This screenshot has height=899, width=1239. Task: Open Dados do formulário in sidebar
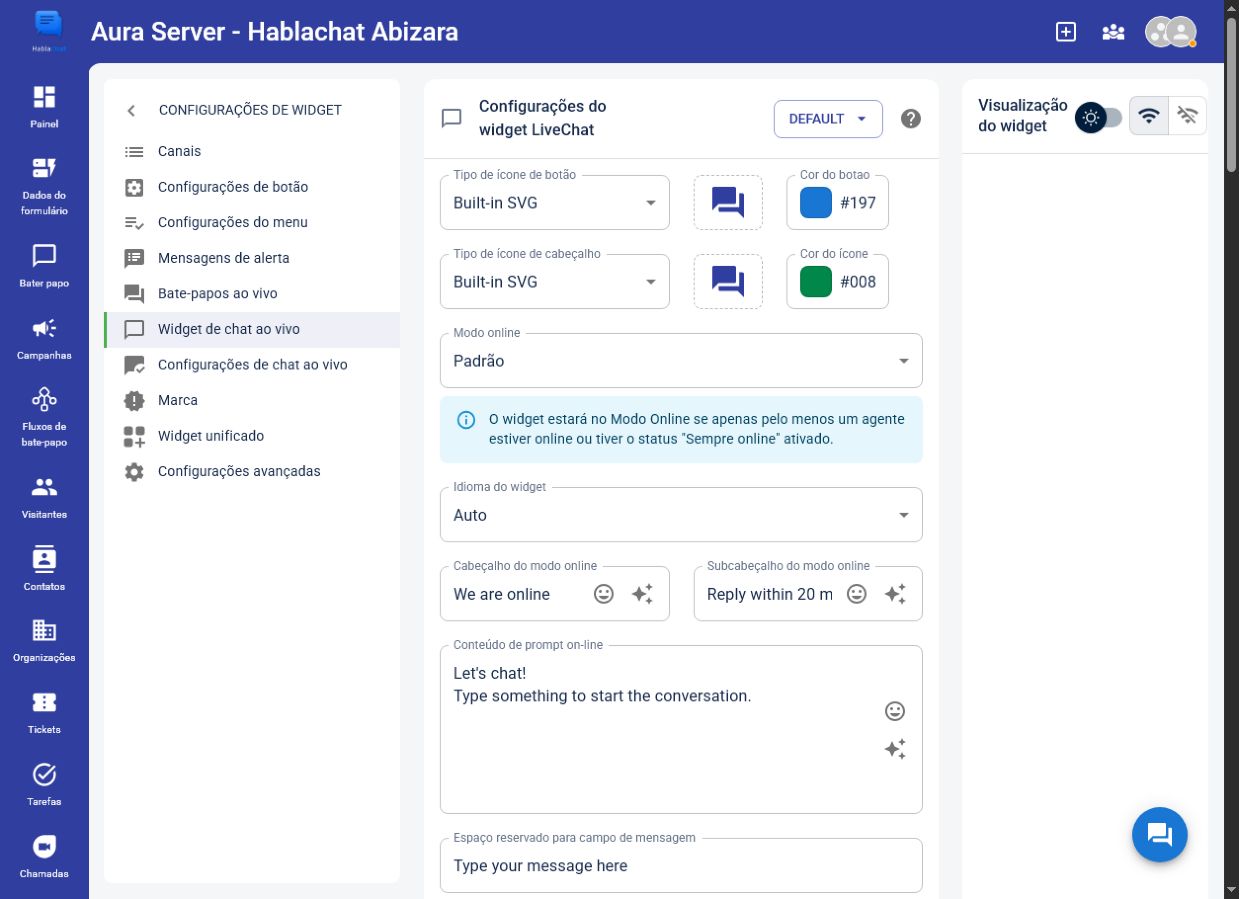point(44,186)
